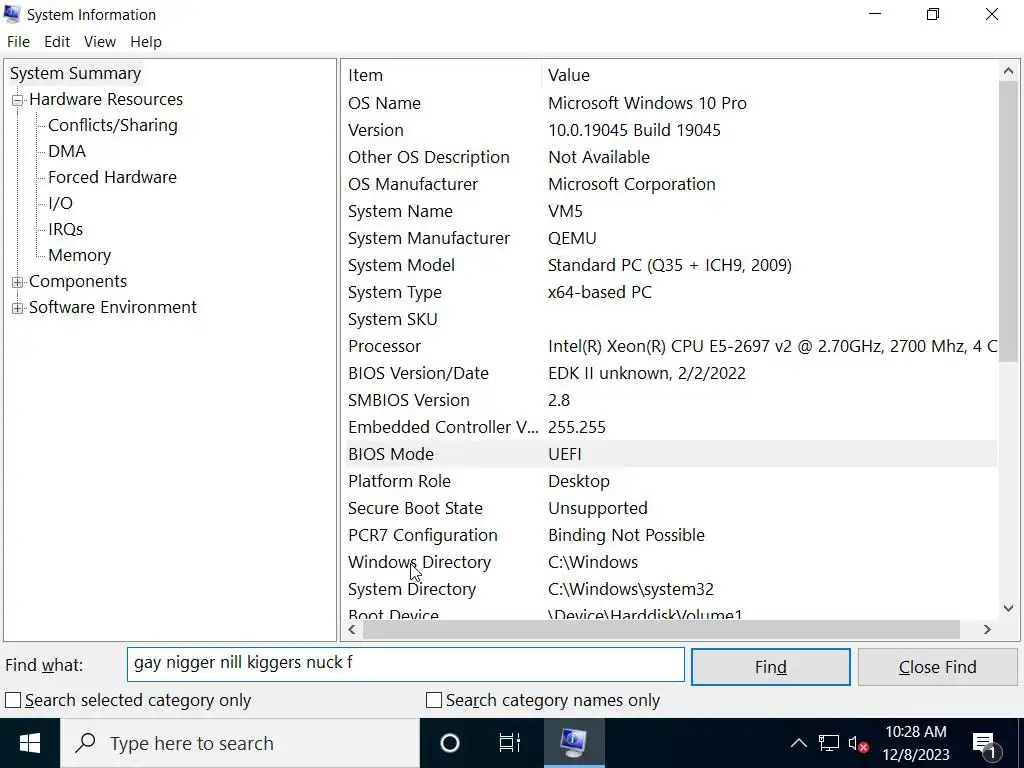Select System Summary in the tree

pyautogui.click(x=75, y=73)
